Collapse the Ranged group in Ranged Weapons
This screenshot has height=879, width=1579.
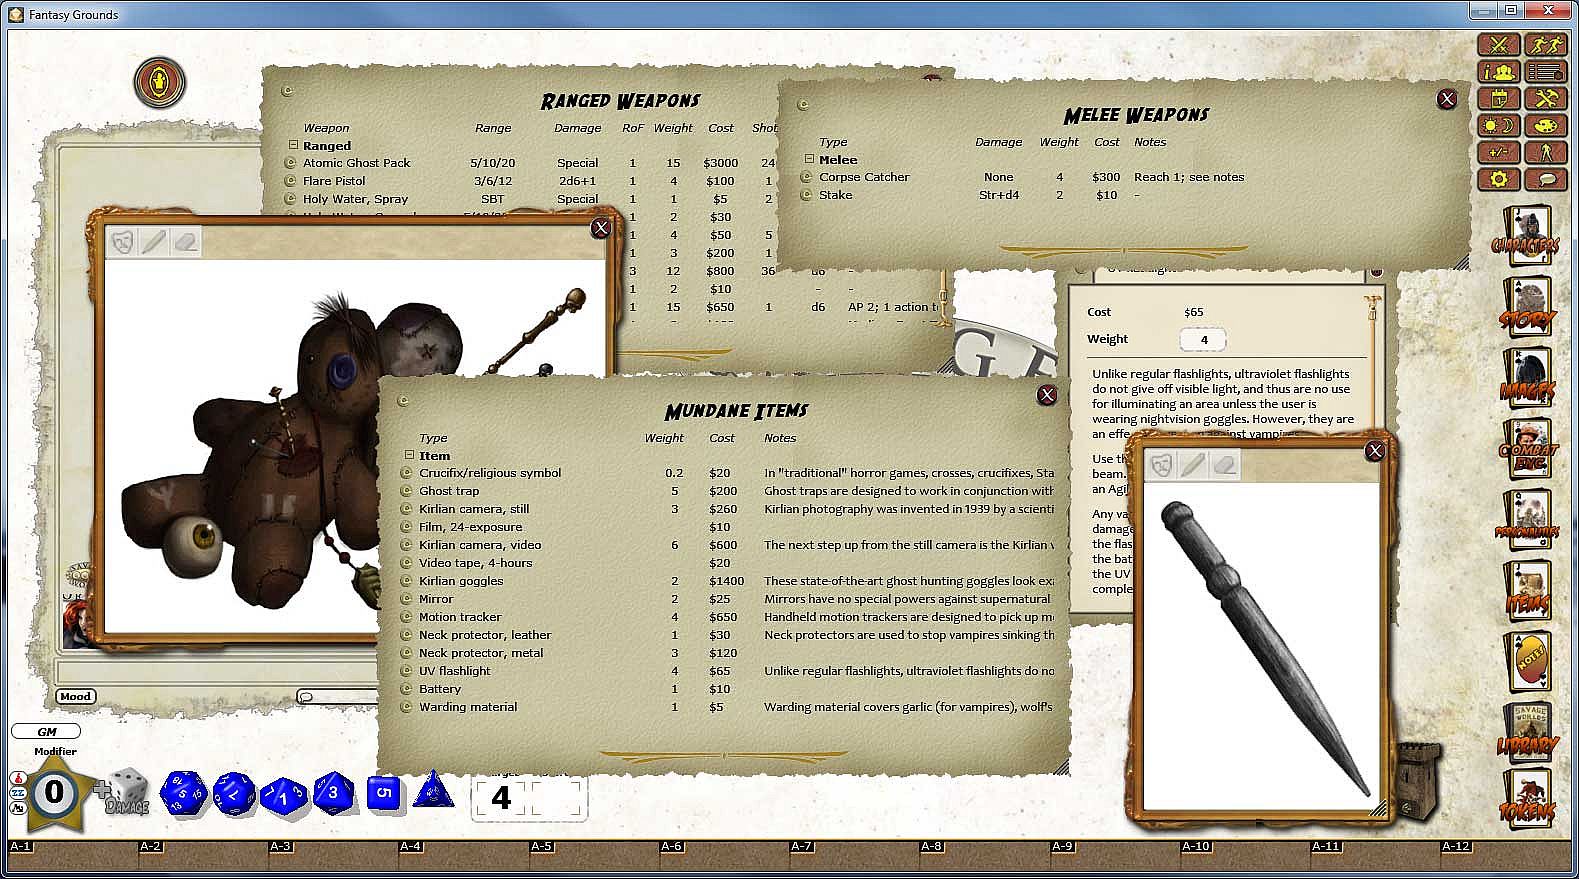[294, 145]
